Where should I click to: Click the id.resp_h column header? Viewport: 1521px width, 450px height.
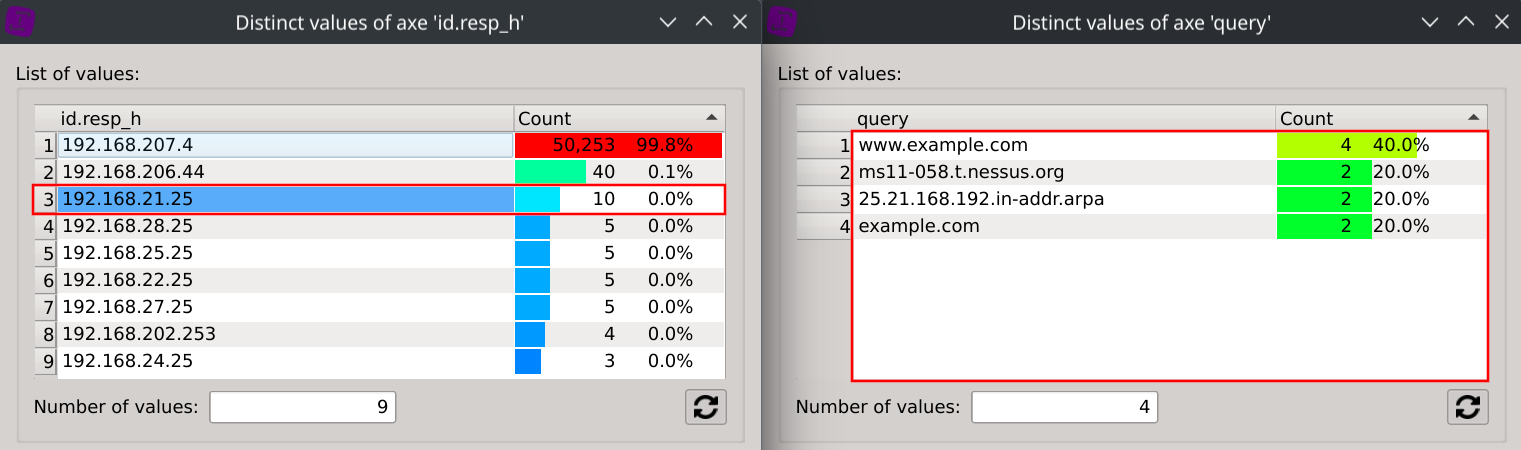pyautogui.click(x=285, y=118)
